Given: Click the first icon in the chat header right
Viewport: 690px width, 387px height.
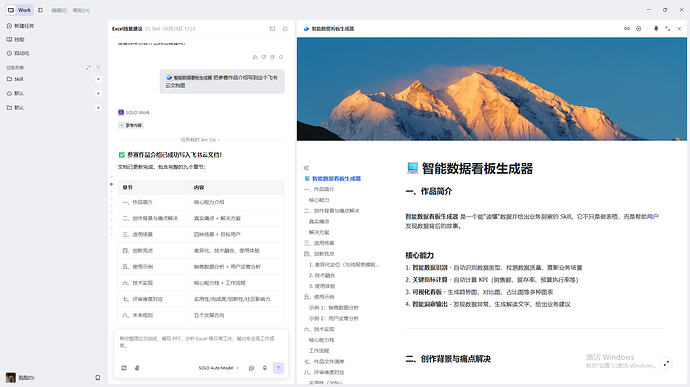Looking at the screenshot, I should [x=272, y=29].
